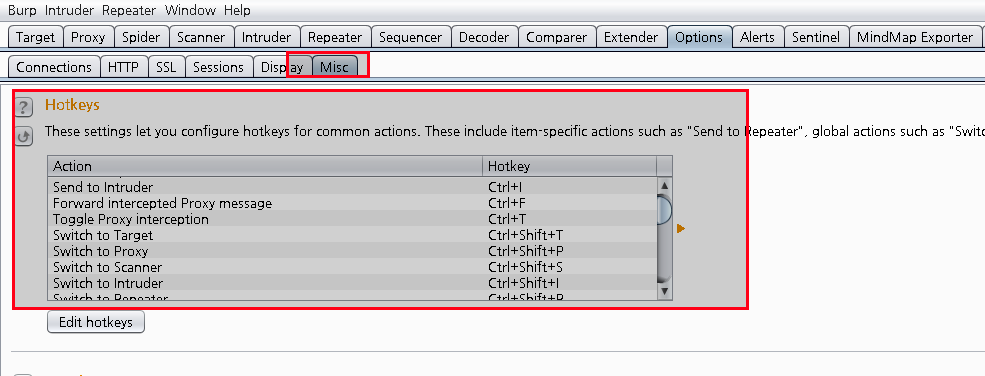The height and width of the screenshot is (376, 985).
Task: Select the Forward intercepted Proxy message row
Action: pyautogui.click(x=352, y=203)
